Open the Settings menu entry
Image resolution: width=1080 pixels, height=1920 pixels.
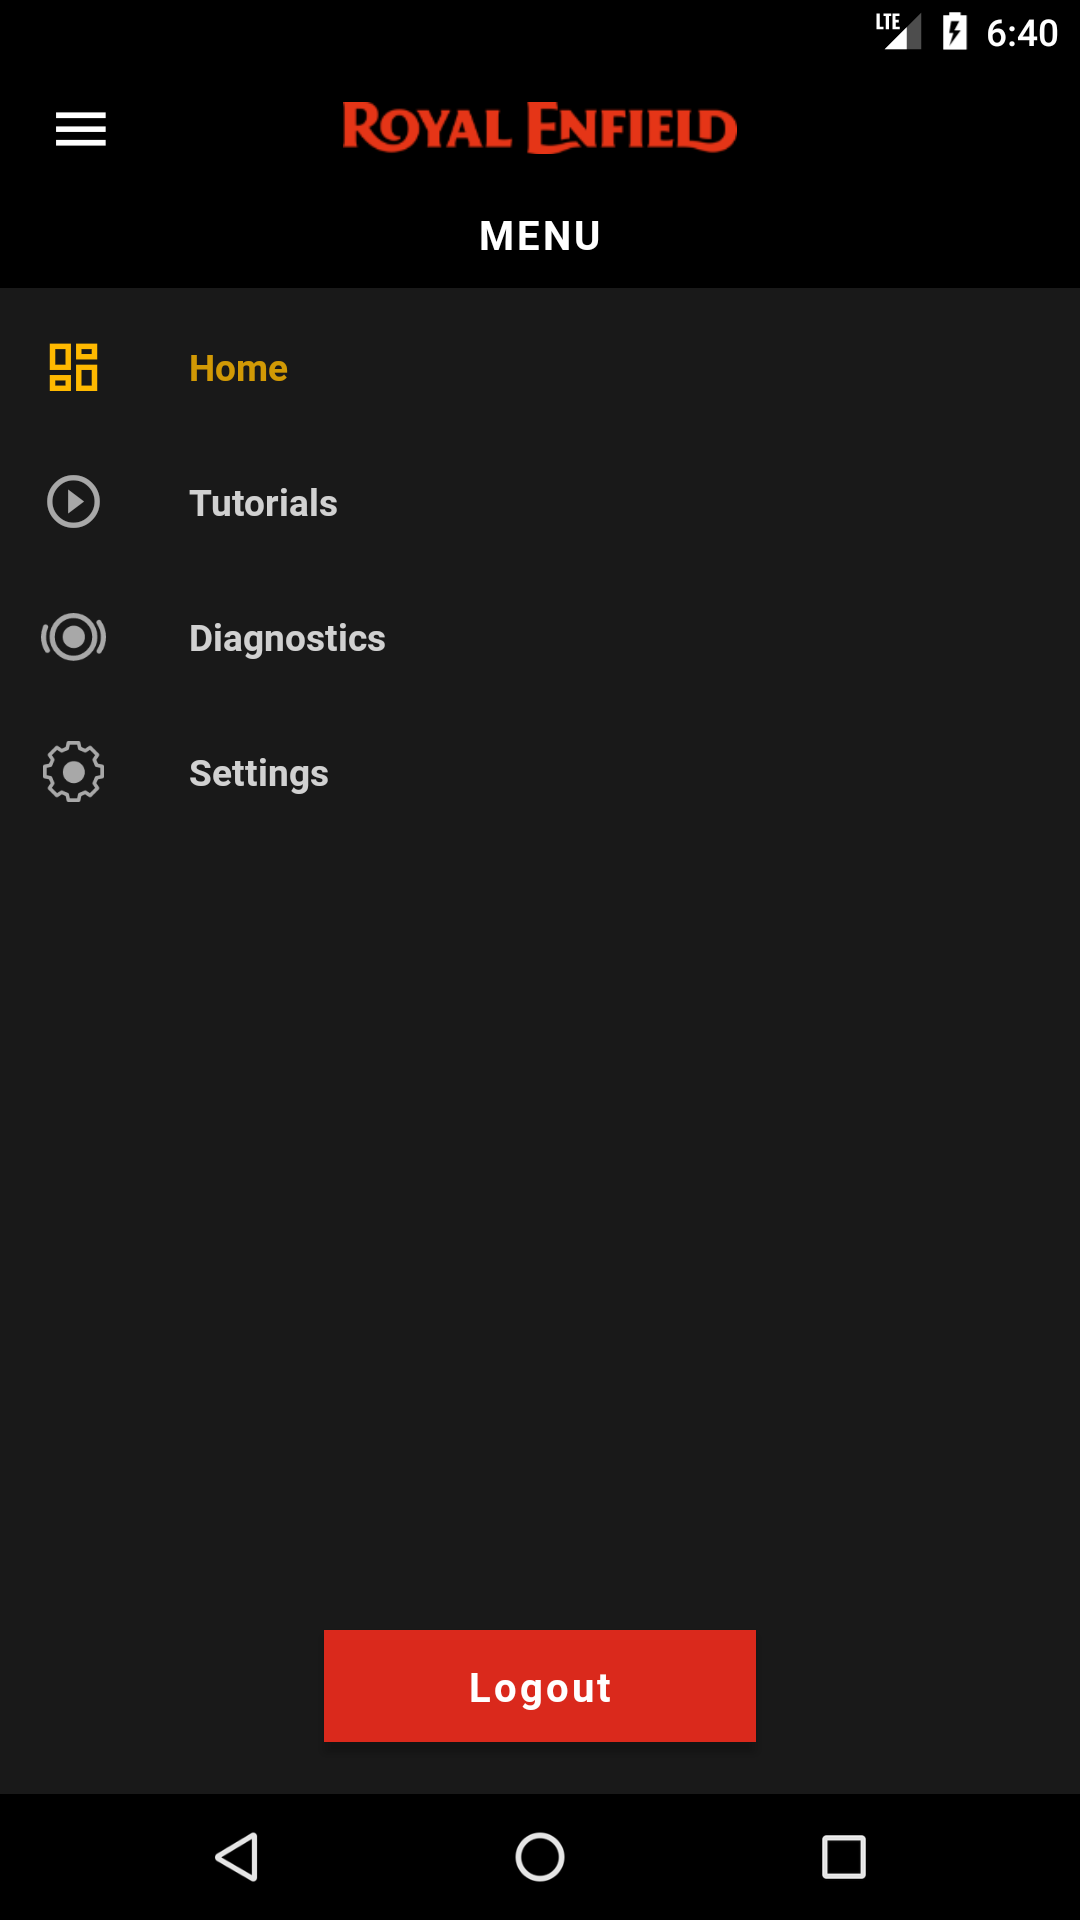540,773
